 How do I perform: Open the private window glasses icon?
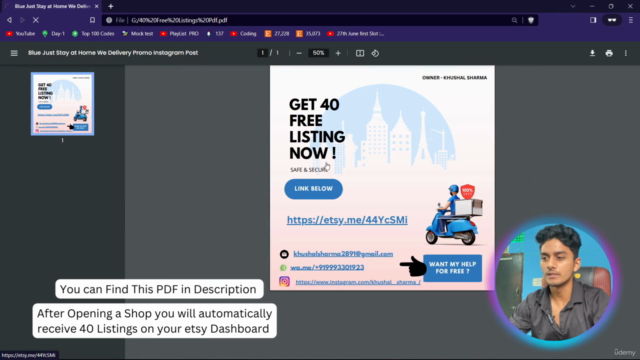[611, 20]
